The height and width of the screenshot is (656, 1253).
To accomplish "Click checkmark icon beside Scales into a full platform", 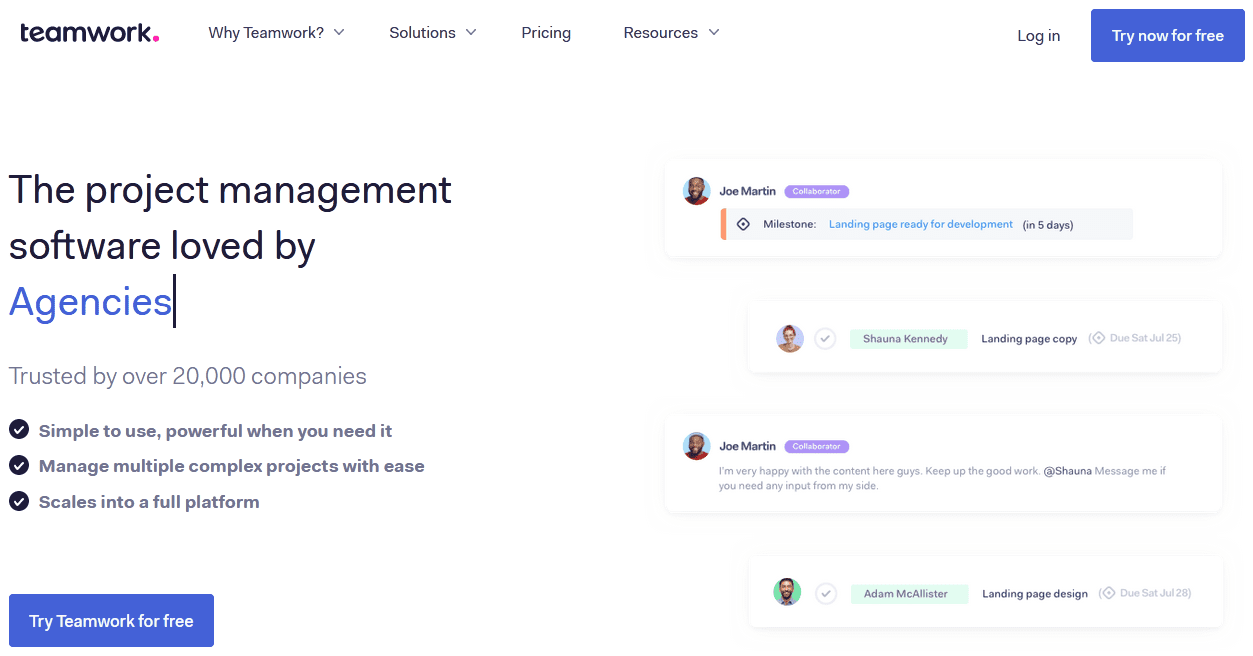I will tap(18, 501).
